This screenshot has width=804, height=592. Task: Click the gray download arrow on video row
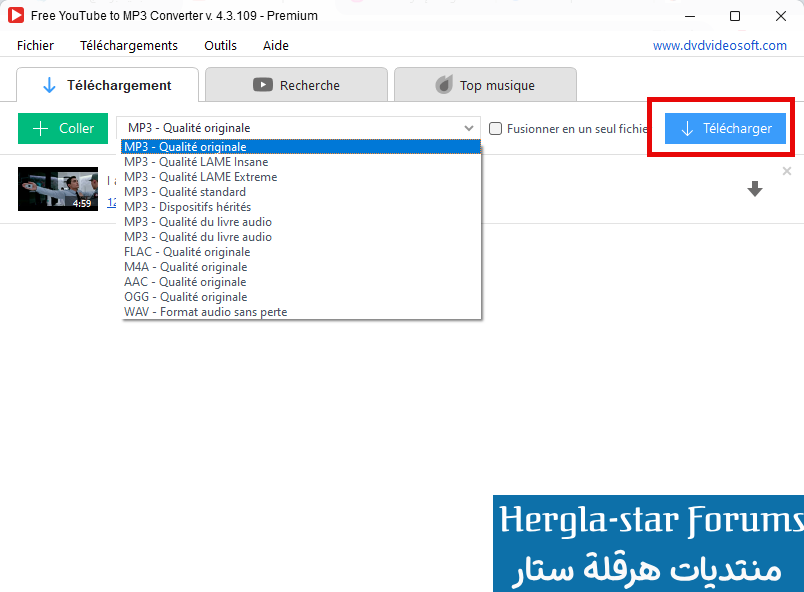click(x=755, y=189)
